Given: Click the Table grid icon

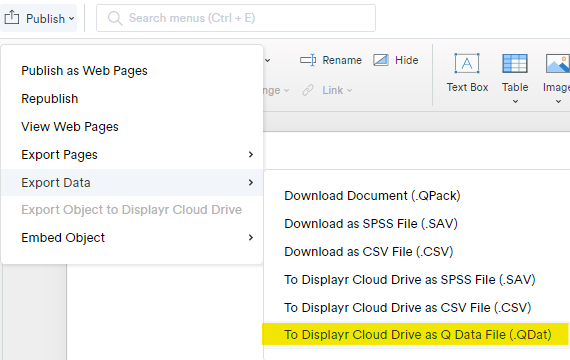Looking at the screenshot, I should pyautogui.click(x=515, y=63).
